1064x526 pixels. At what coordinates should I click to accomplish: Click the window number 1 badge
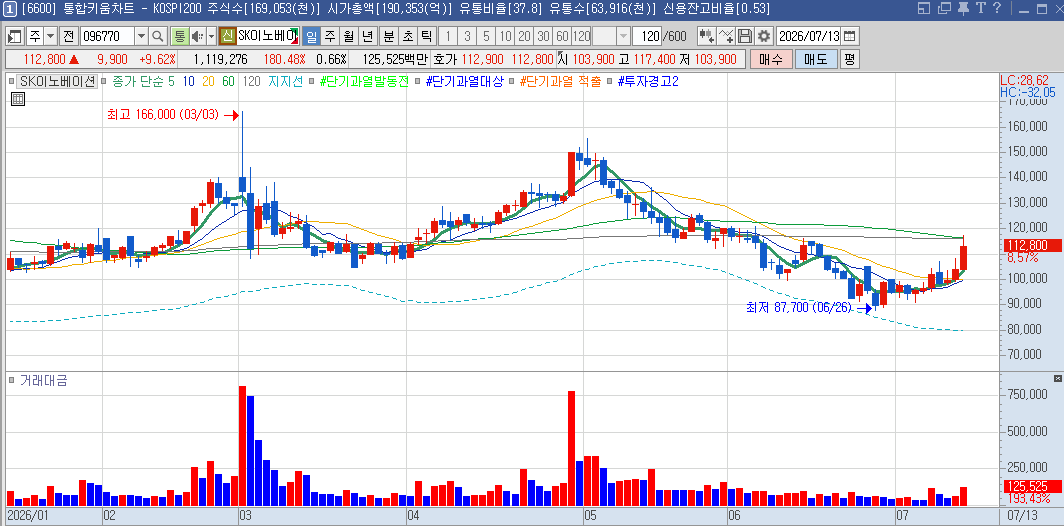[x=10, y=8]
